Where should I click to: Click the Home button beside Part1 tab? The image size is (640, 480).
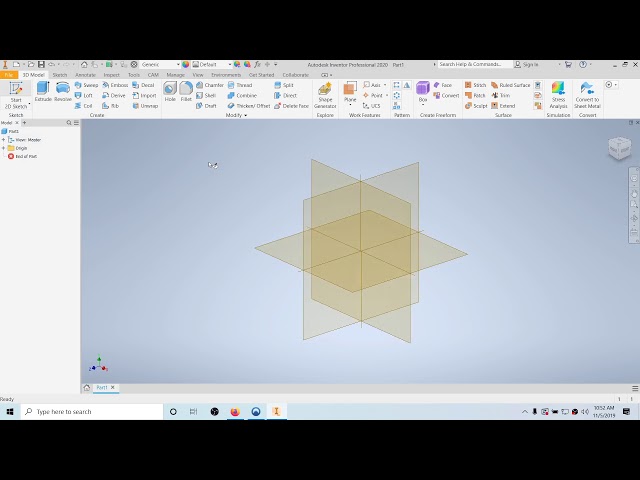click(x=87, y=388)
